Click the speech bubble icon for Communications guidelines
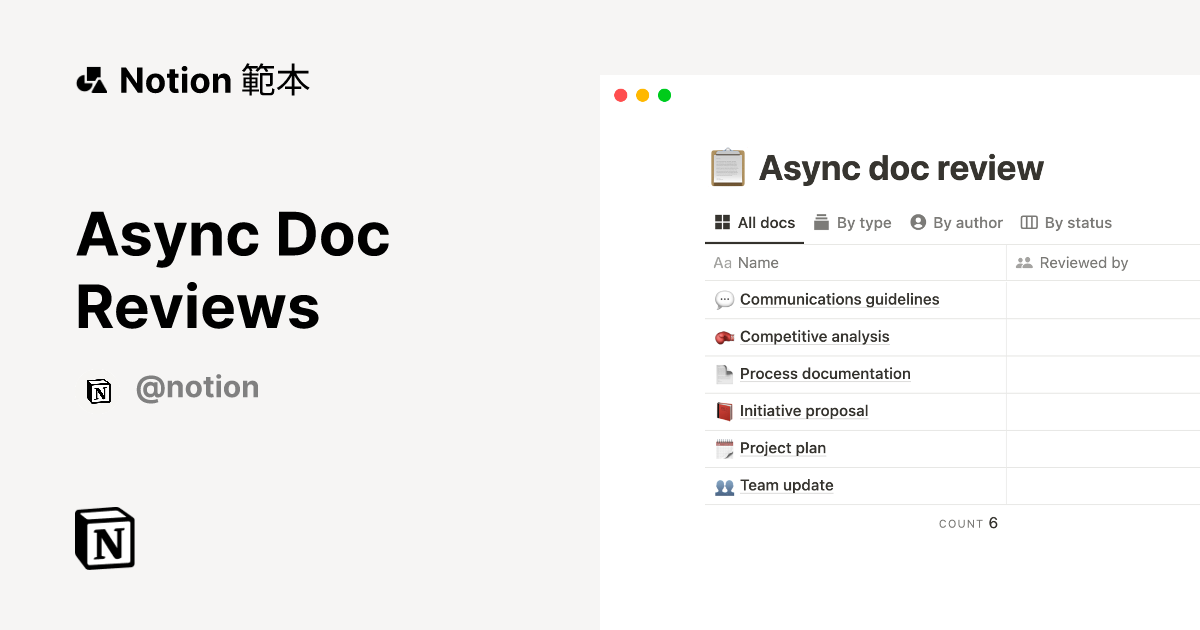Screen dimensions: 1200x630 (x=722, y=299)
